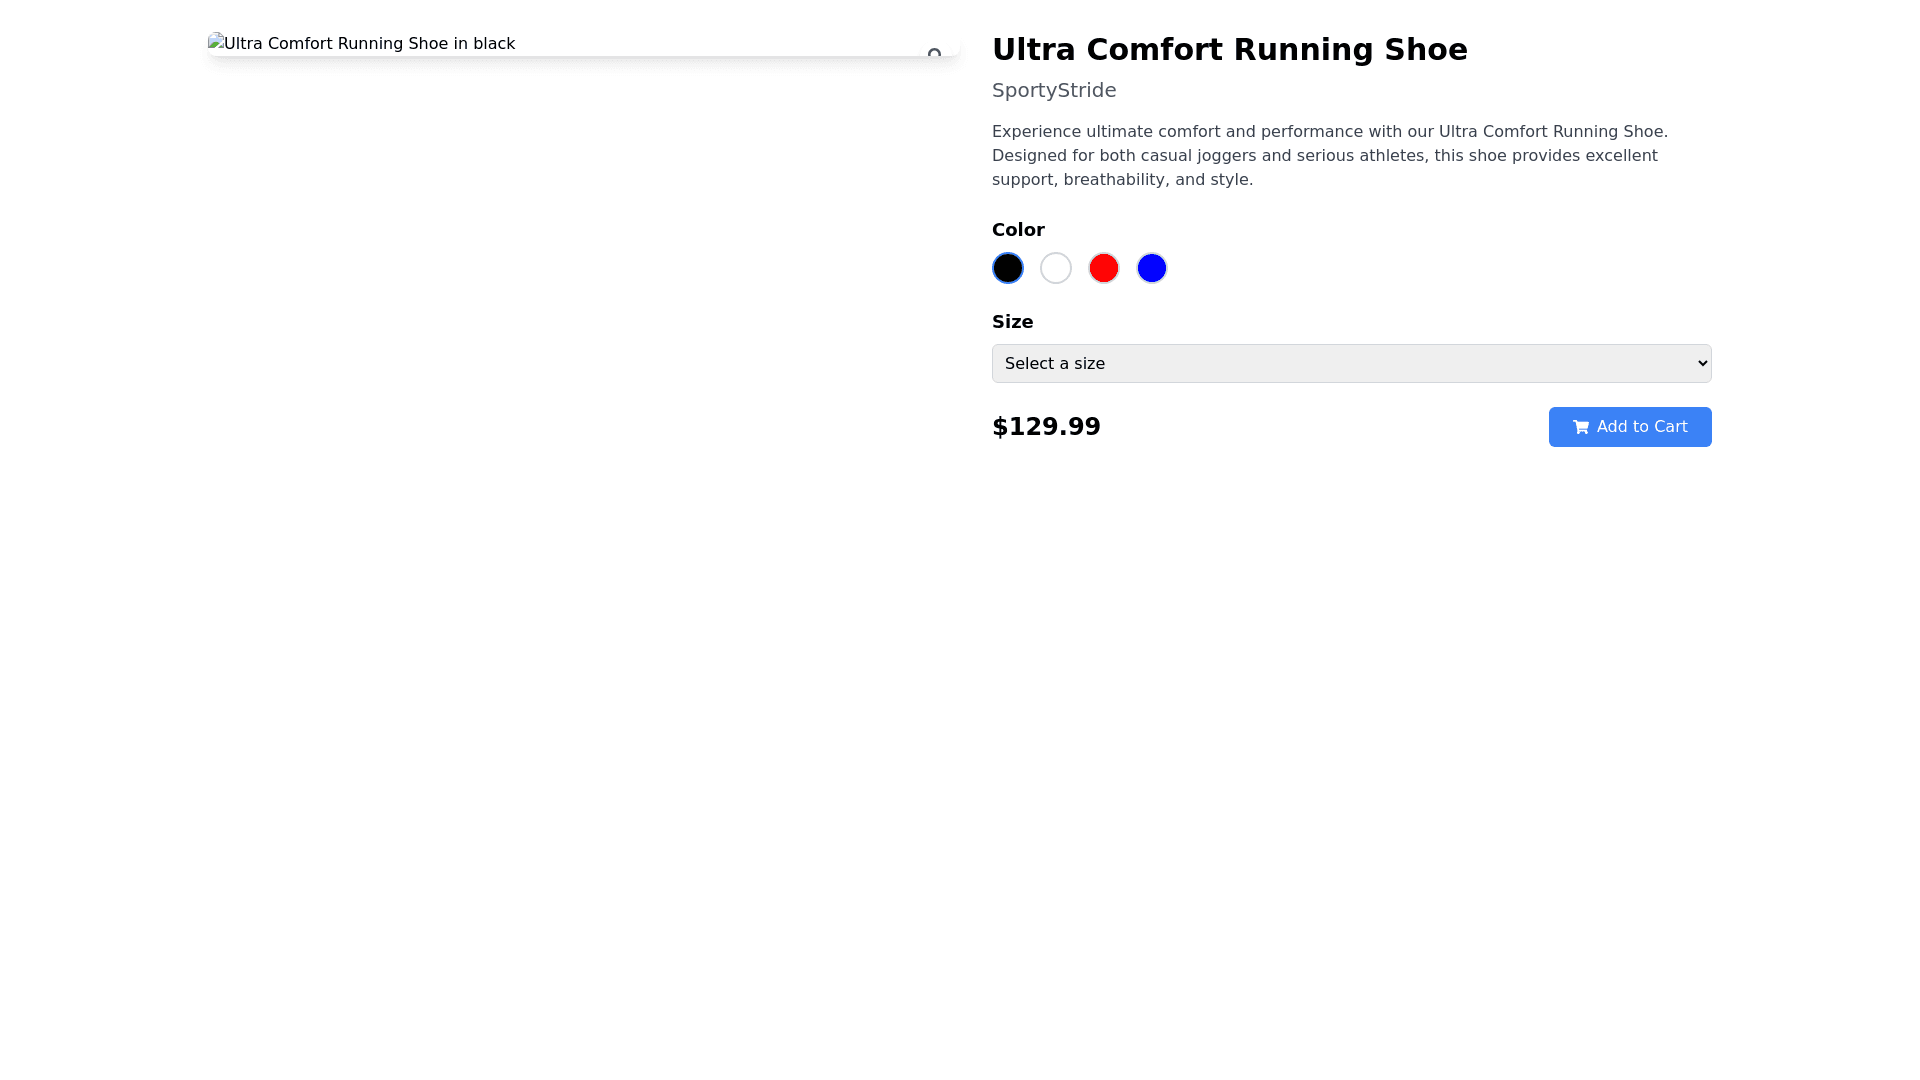Screen dimensions: 1920x1080
Task: Click the product description paragraph
Action: [x=1330, y=156]
